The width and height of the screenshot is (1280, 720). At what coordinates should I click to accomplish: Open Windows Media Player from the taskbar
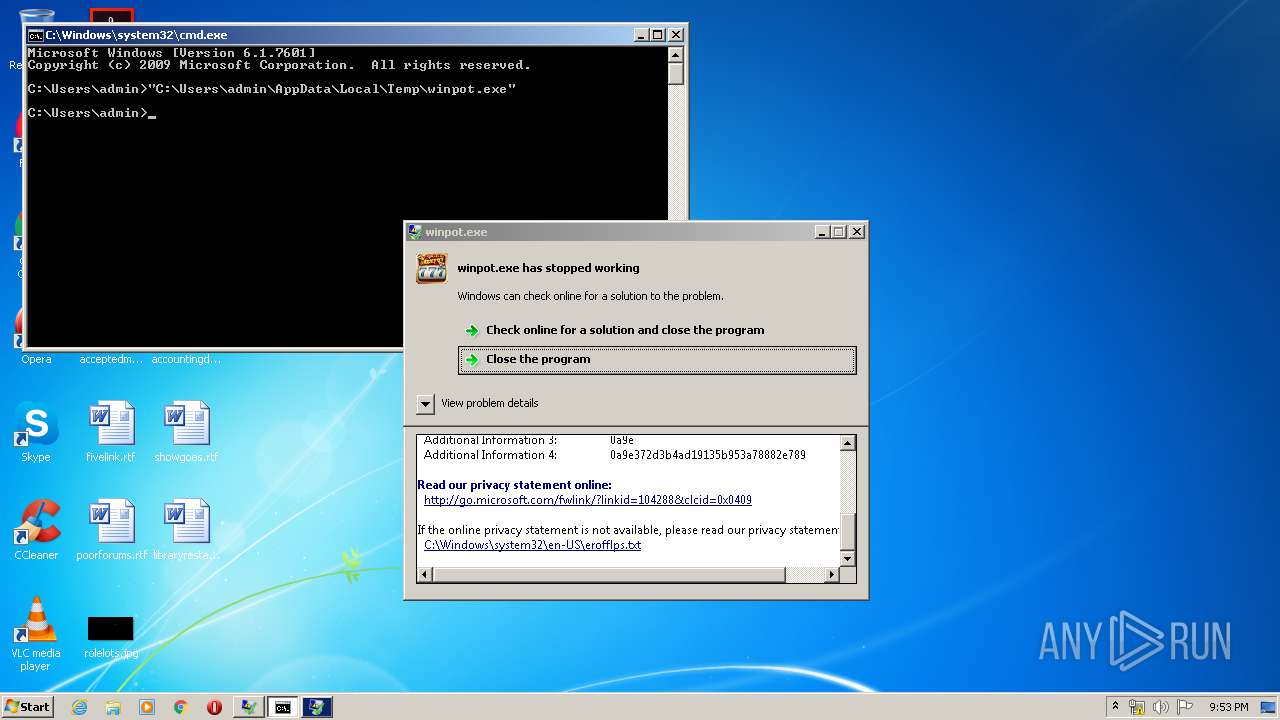(x=147, y=707)
